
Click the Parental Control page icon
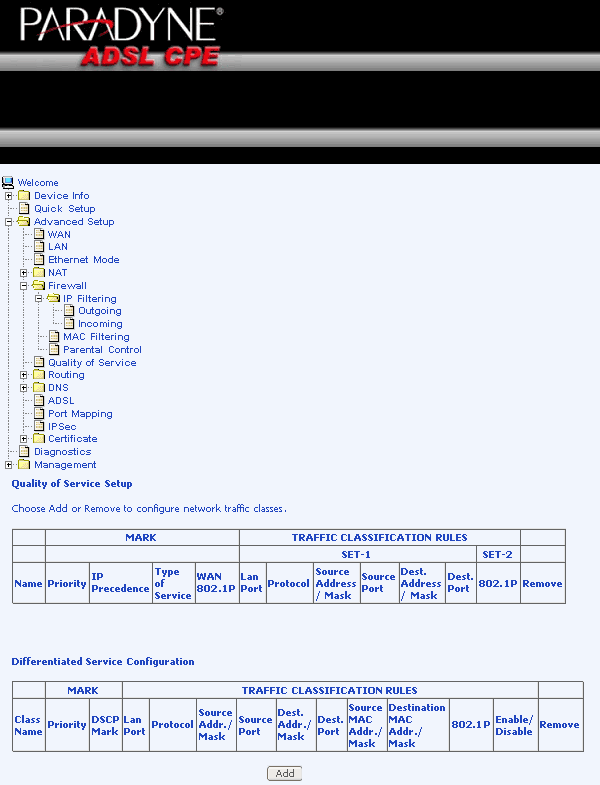click(54, 349)
